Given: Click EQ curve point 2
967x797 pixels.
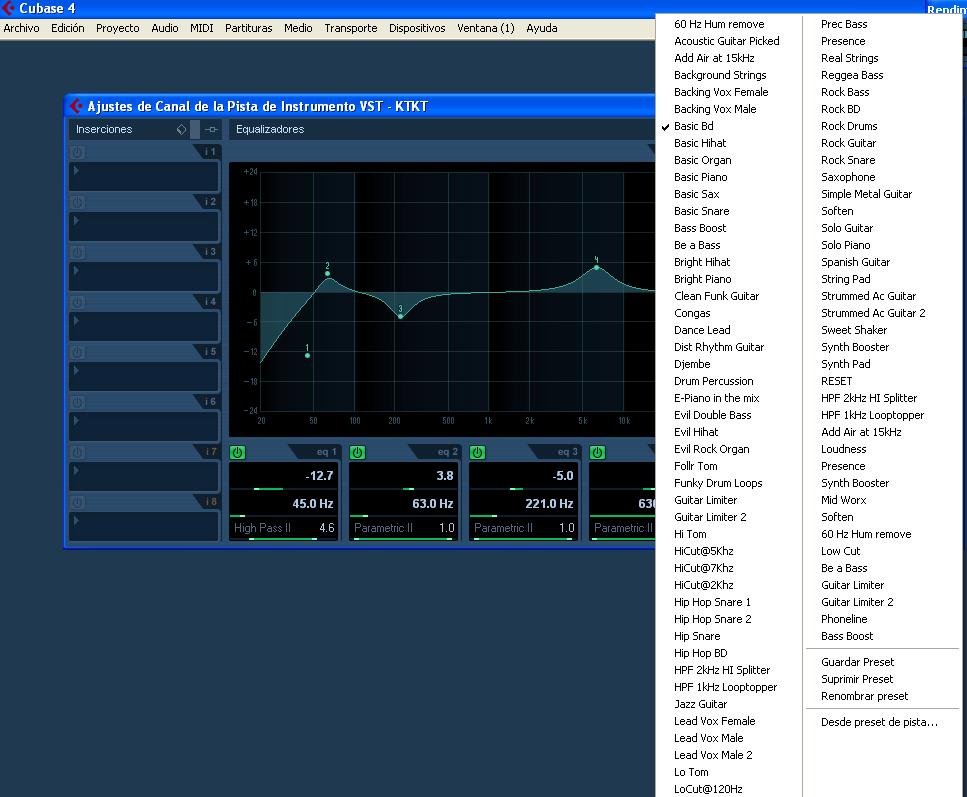Looking at the screenshot, I should (x=327, y=273).
